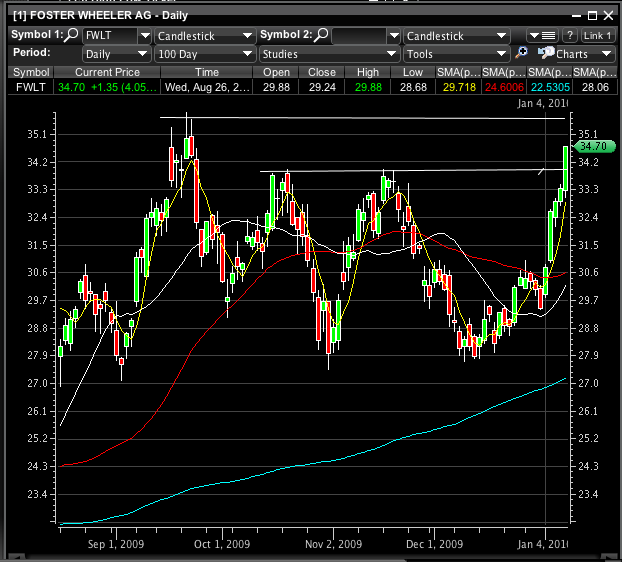This screenshot has height=562, width=622.
Task: Open the FWLT symbol dropdown
Action: pos(144,36)
